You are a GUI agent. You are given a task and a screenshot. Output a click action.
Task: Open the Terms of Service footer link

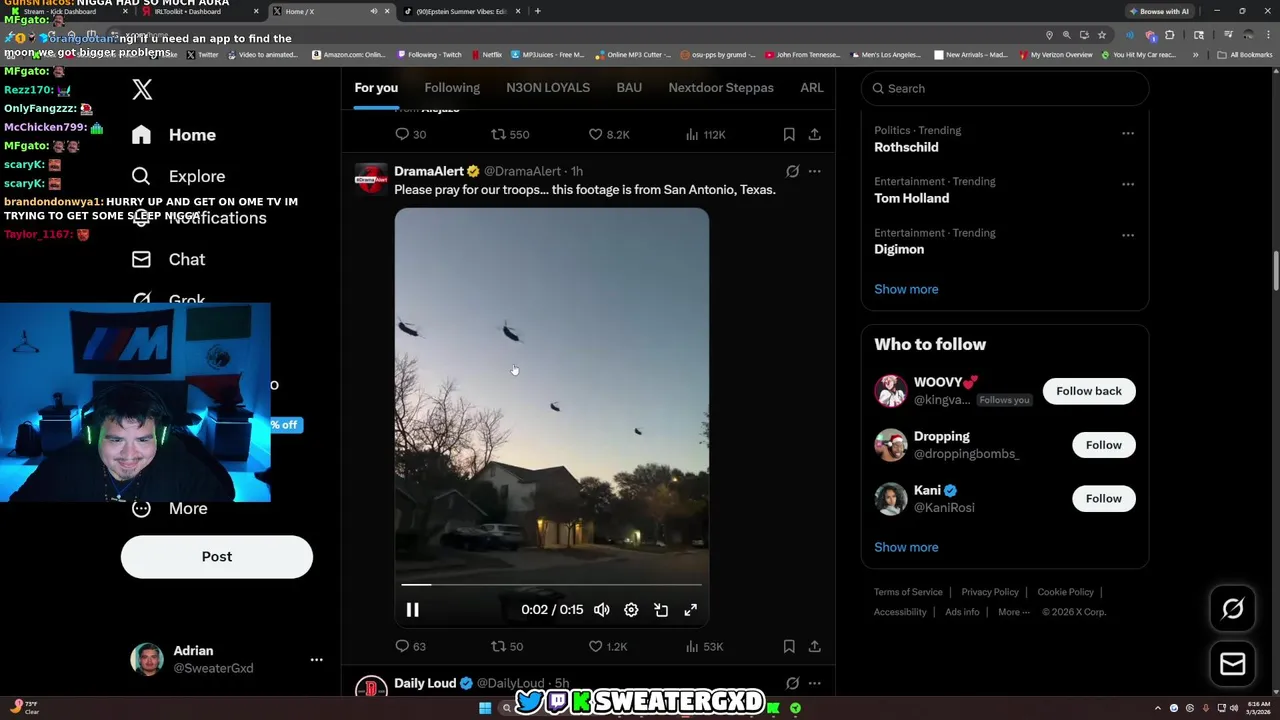tap(908, 592)
